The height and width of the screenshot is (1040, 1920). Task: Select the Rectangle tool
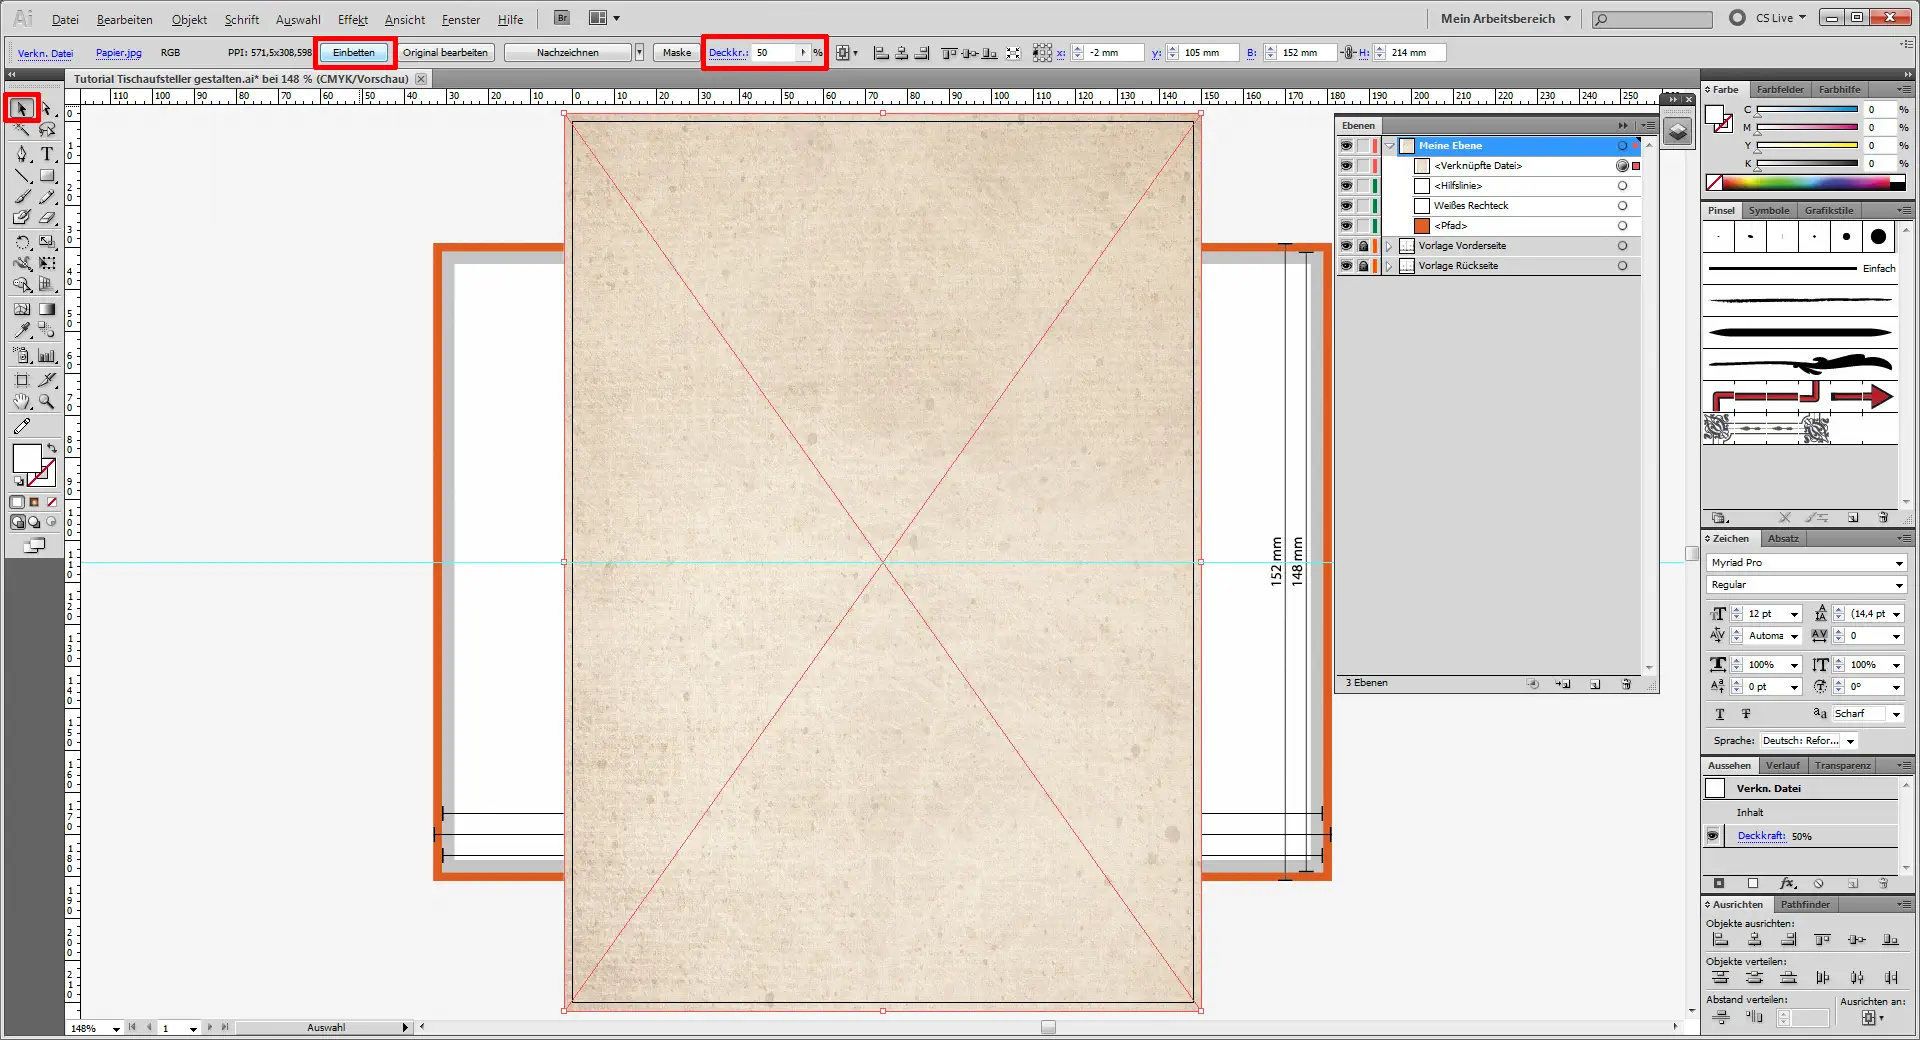point(47,176)
